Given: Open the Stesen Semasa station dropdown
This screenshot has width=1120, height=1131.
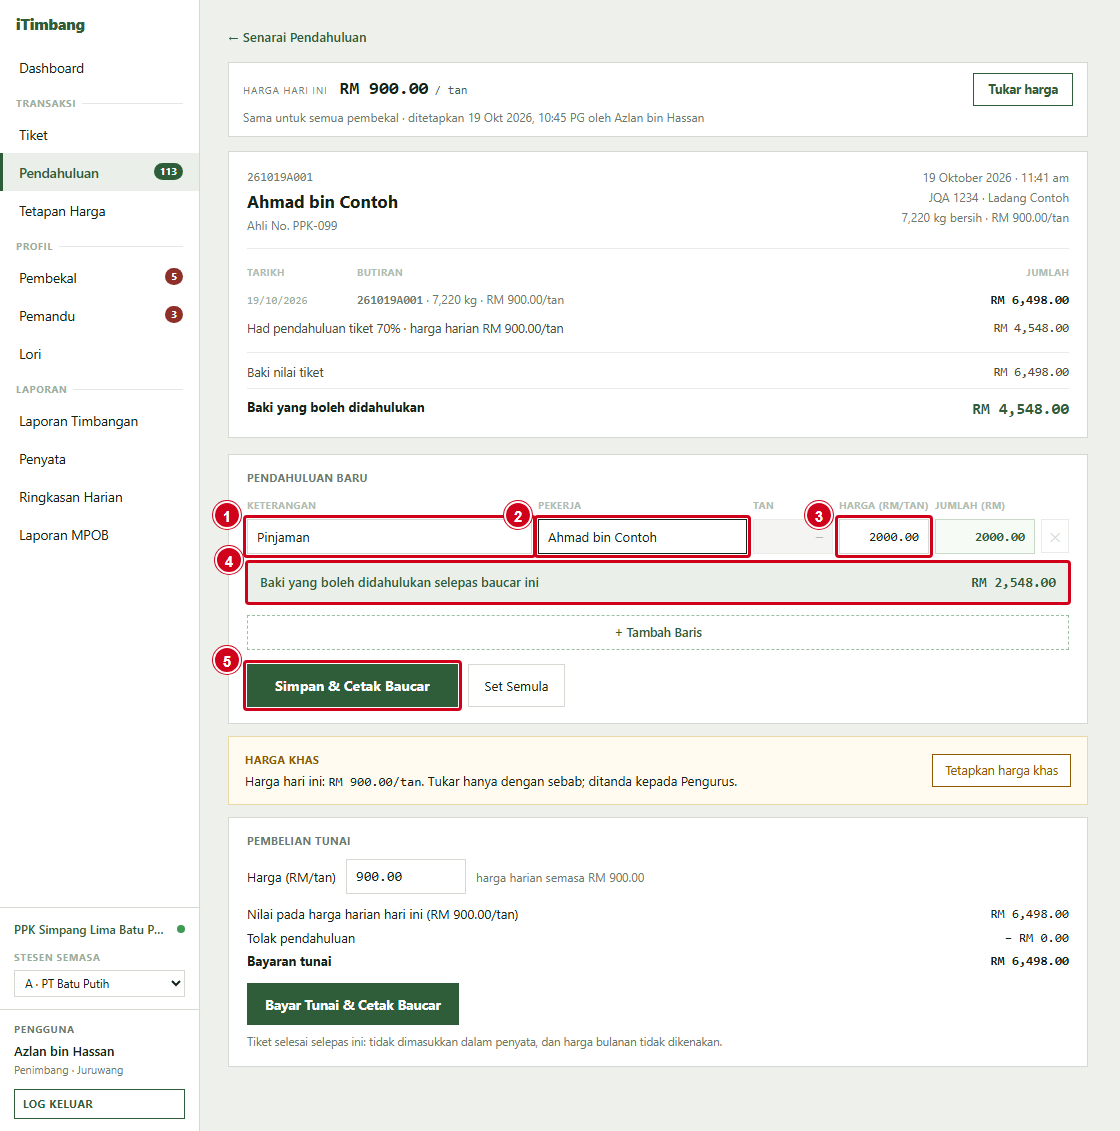Looking at the screenshot, I should pos(100,984).
